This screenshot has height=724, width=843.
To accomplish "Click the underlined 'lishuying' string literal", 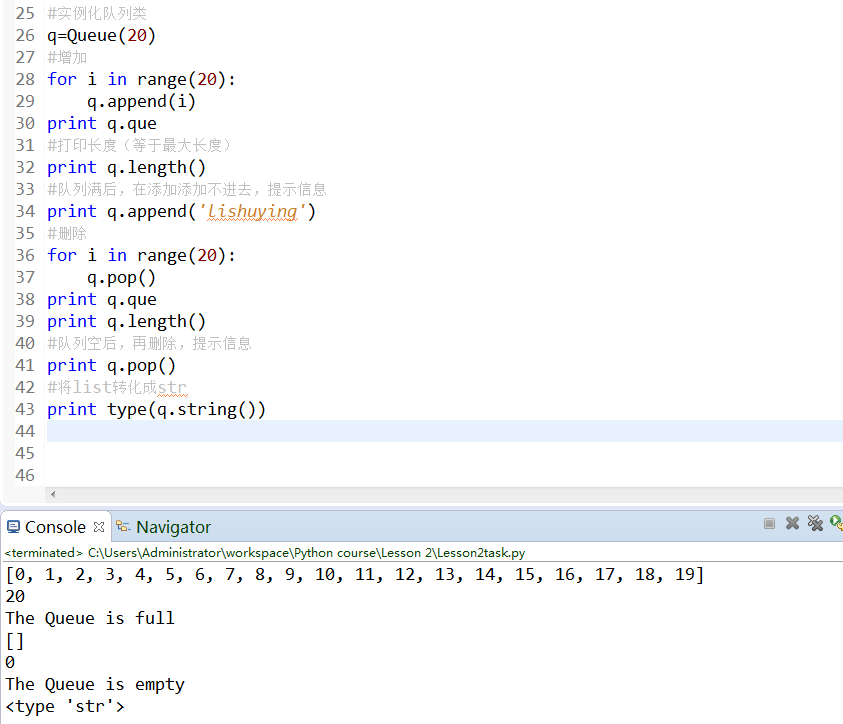I will (252, 212).
